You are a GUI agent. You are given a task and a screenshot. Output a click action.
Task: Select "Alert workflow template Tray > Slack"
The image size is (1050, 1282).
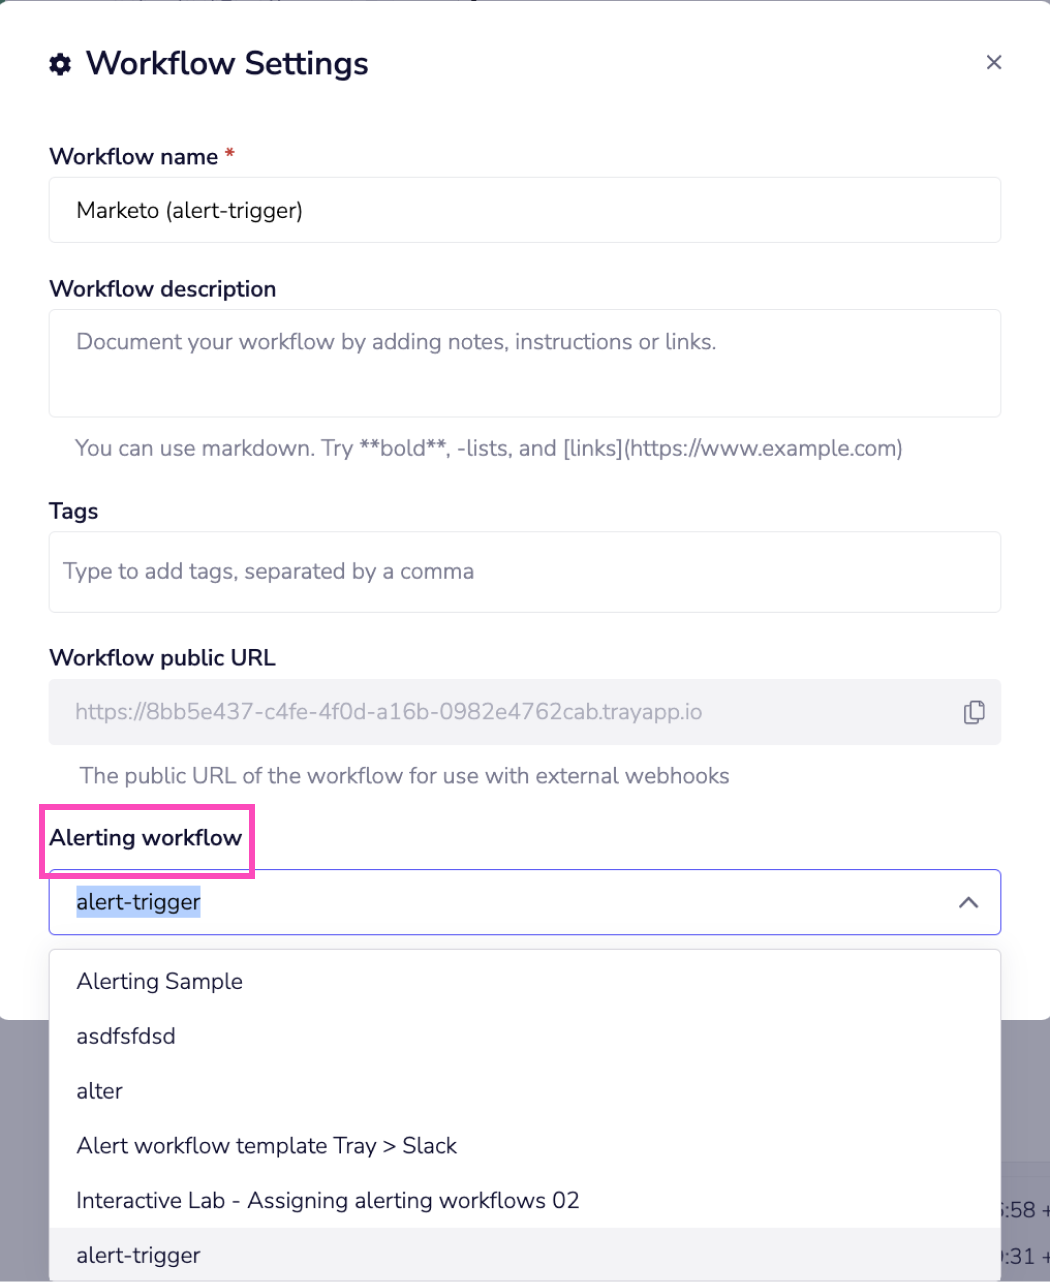[267, 1146]
